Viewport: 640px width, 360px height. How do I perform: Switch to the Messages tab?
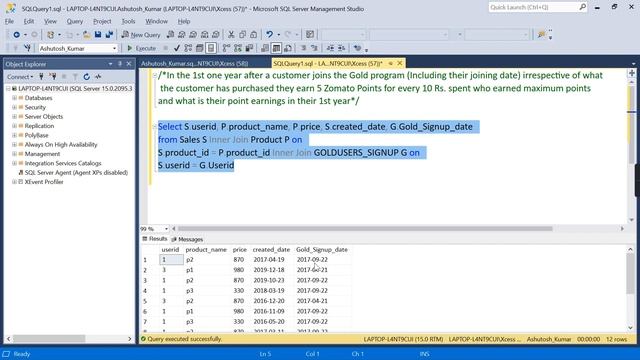click(187, 239)
